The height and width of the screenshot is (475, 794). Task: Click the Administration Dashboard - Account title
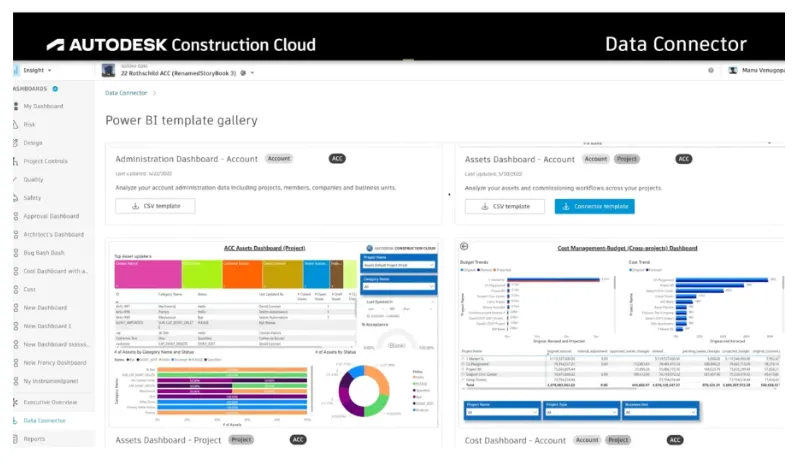[x=187, y=159]
